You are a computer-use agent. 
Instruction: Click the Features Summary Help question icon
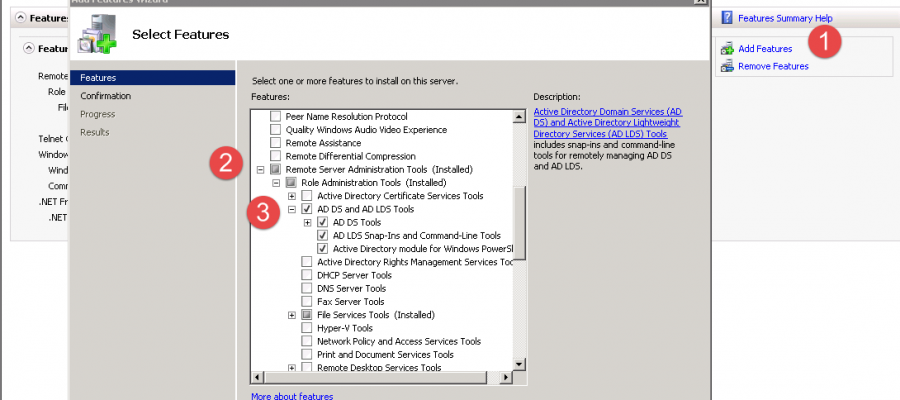coord(727,18)
